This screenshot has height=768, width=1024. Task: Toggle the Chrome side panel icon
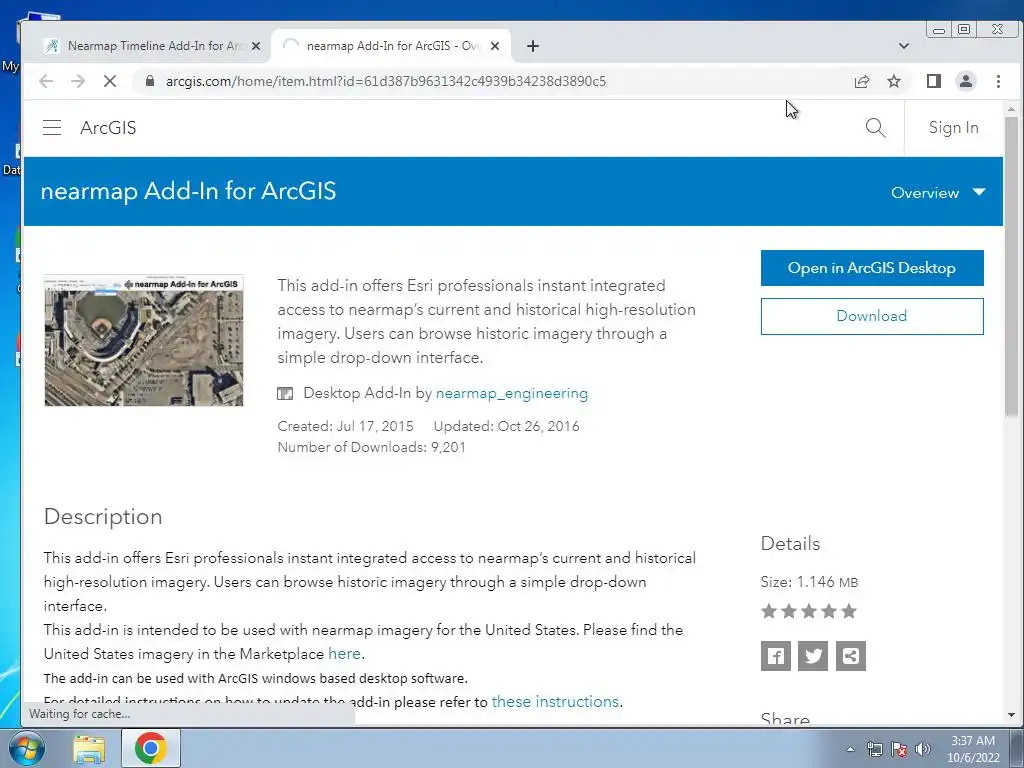934,81
